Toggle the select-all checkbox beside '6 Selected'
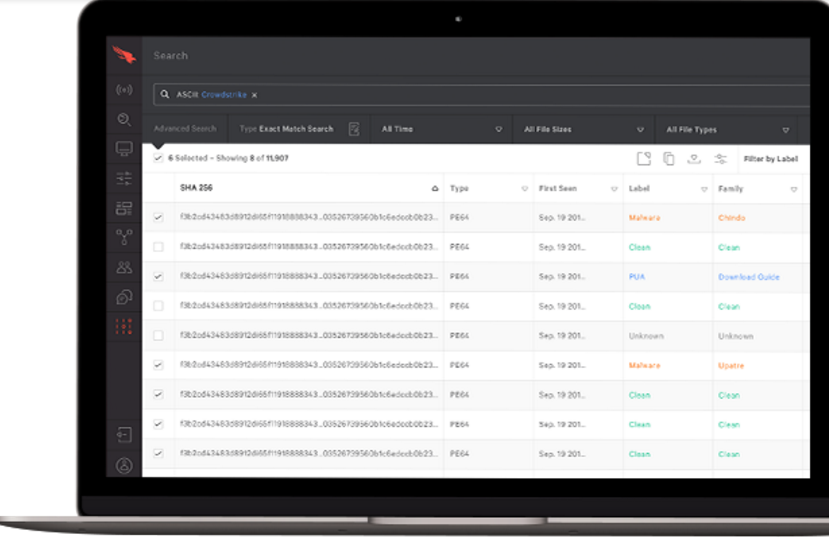The height and width of the screenshot is (554, 829). 158,158
